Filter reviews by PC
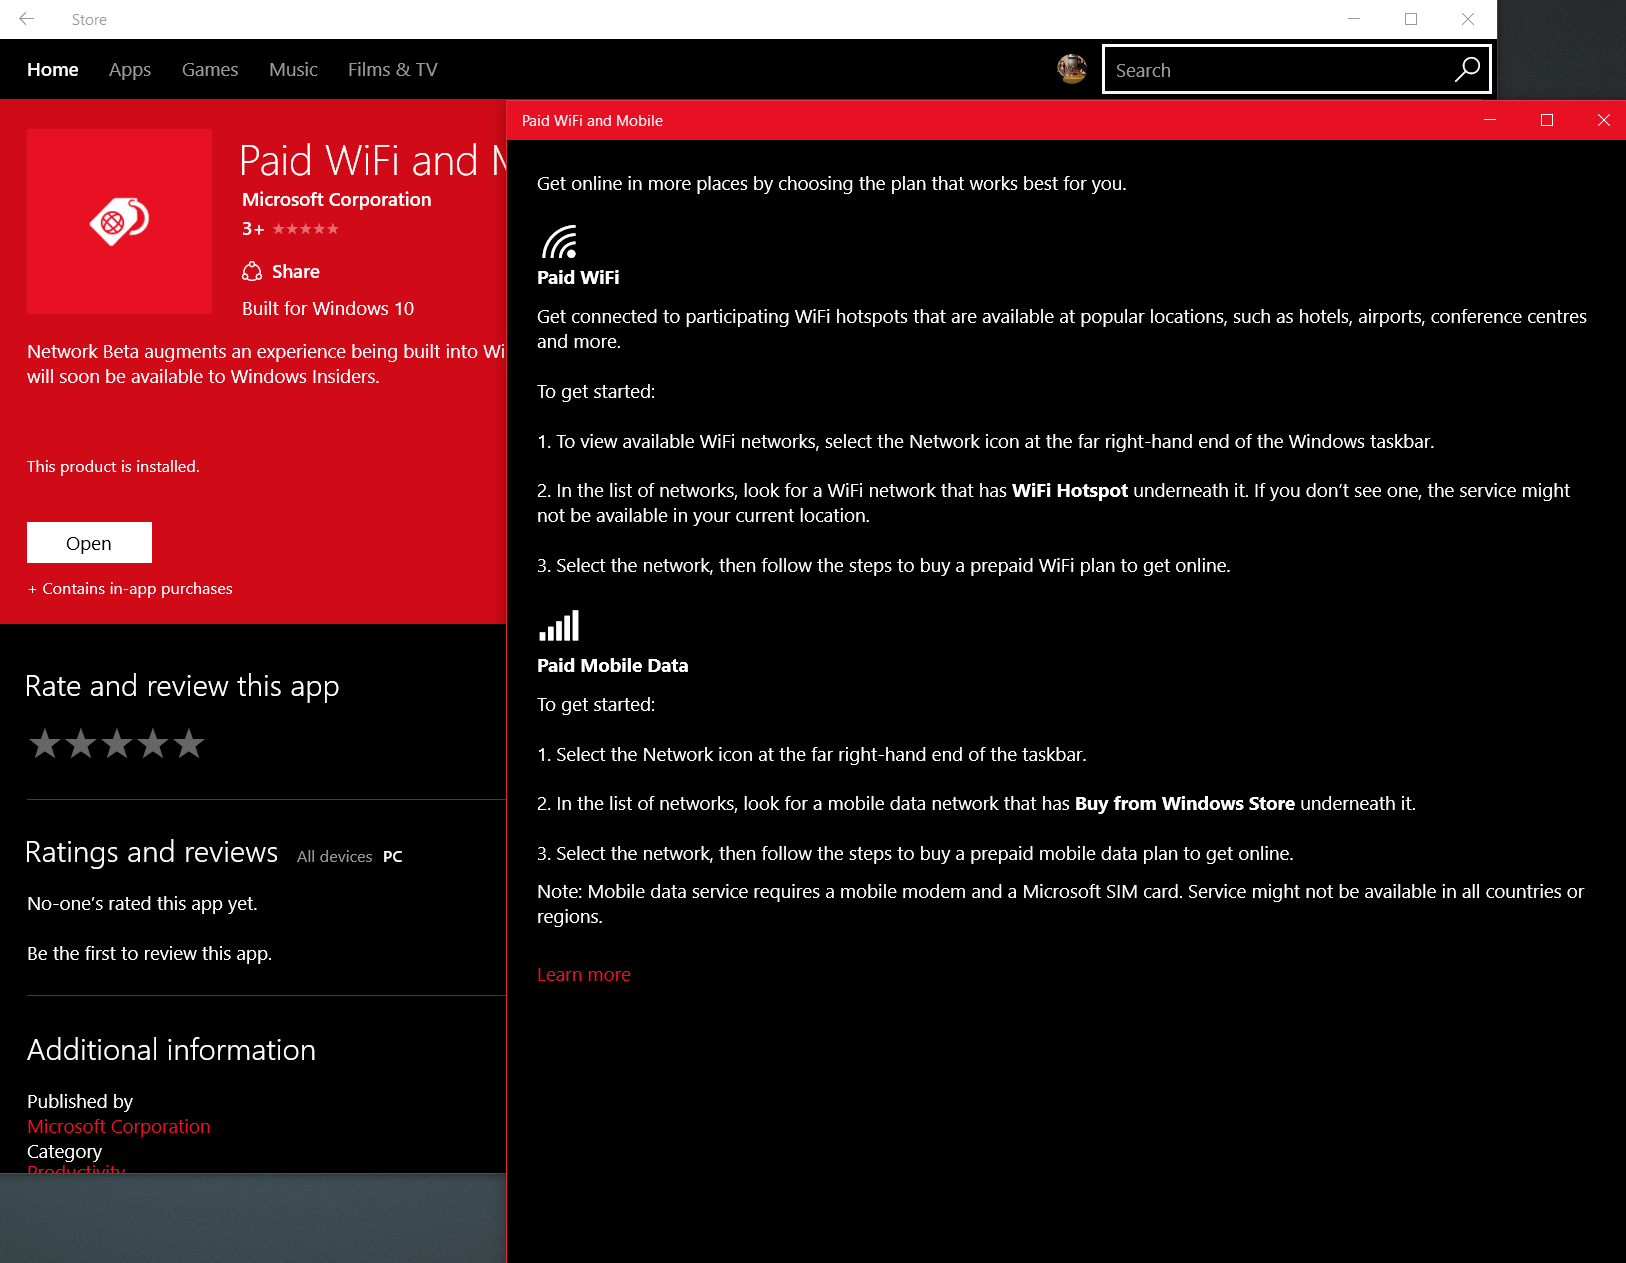Screen dimensions: 1626x1263 (x=393, y=856)
